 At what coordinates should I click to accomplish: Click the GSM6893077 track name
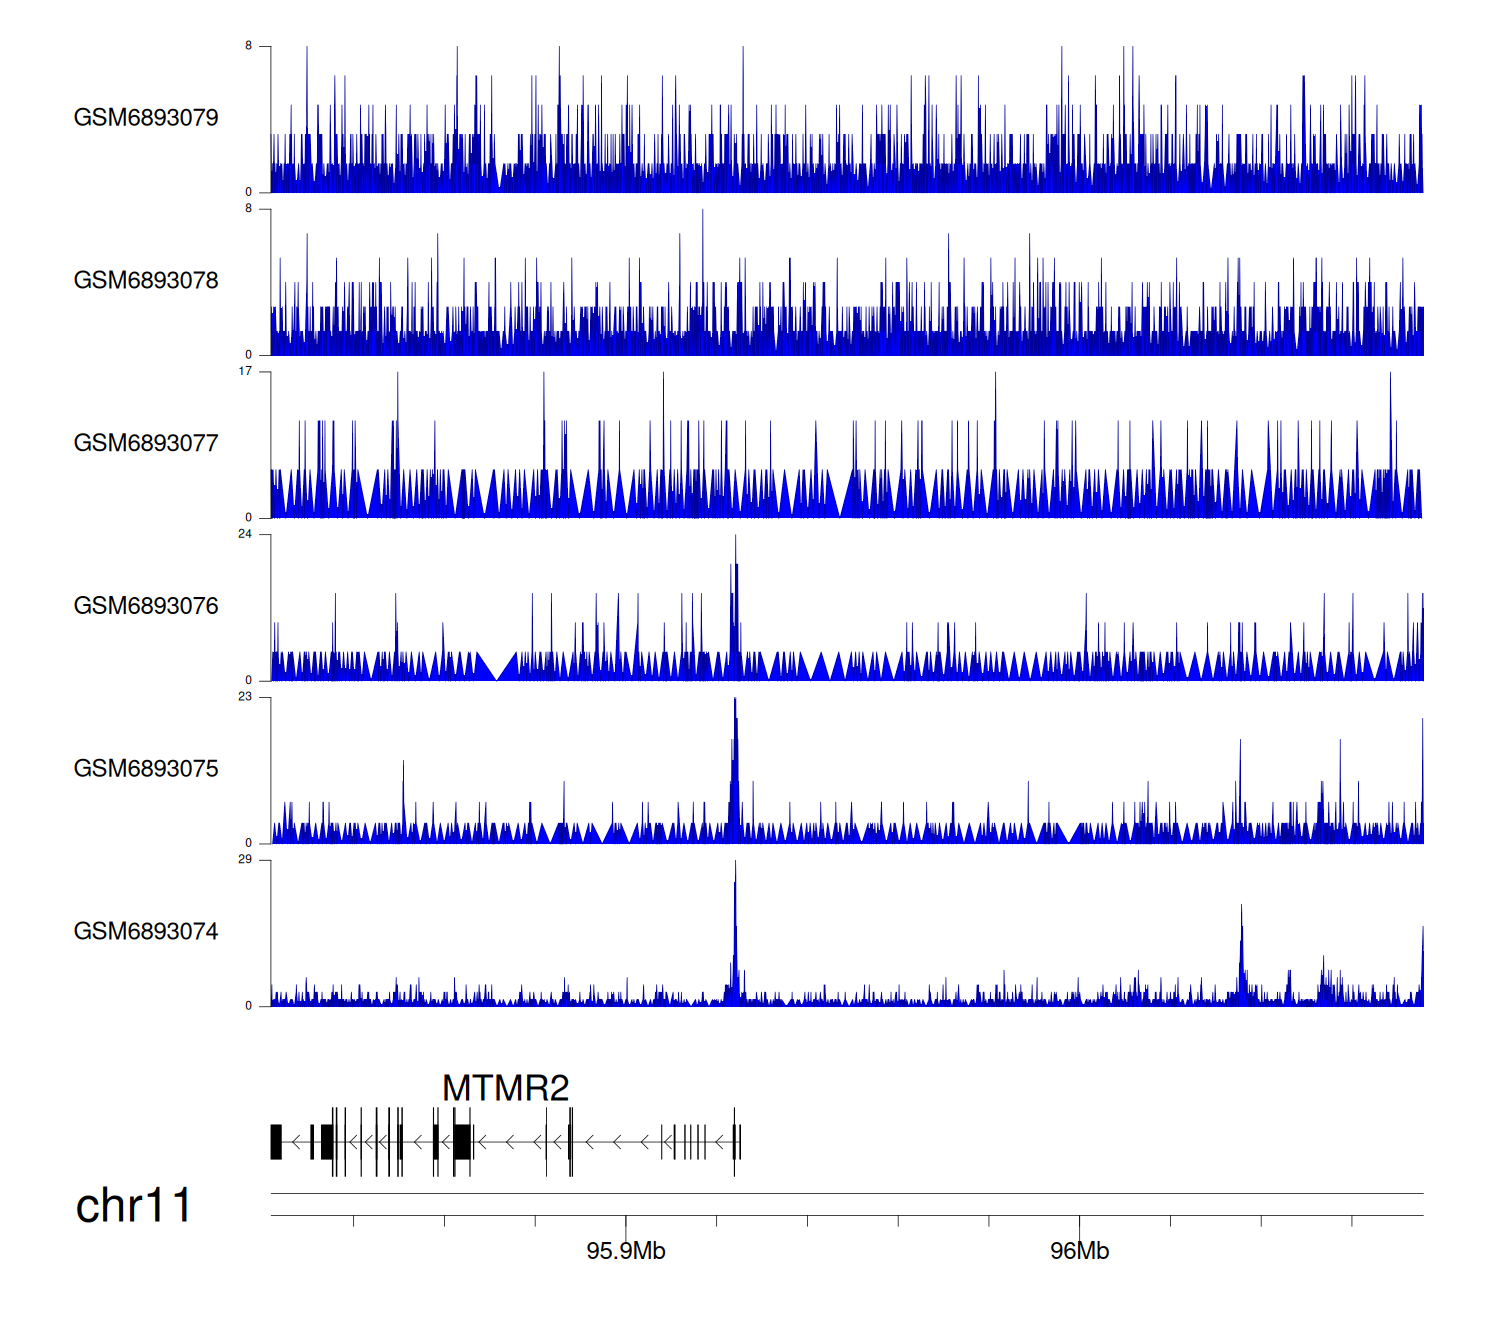coord(146,444)
